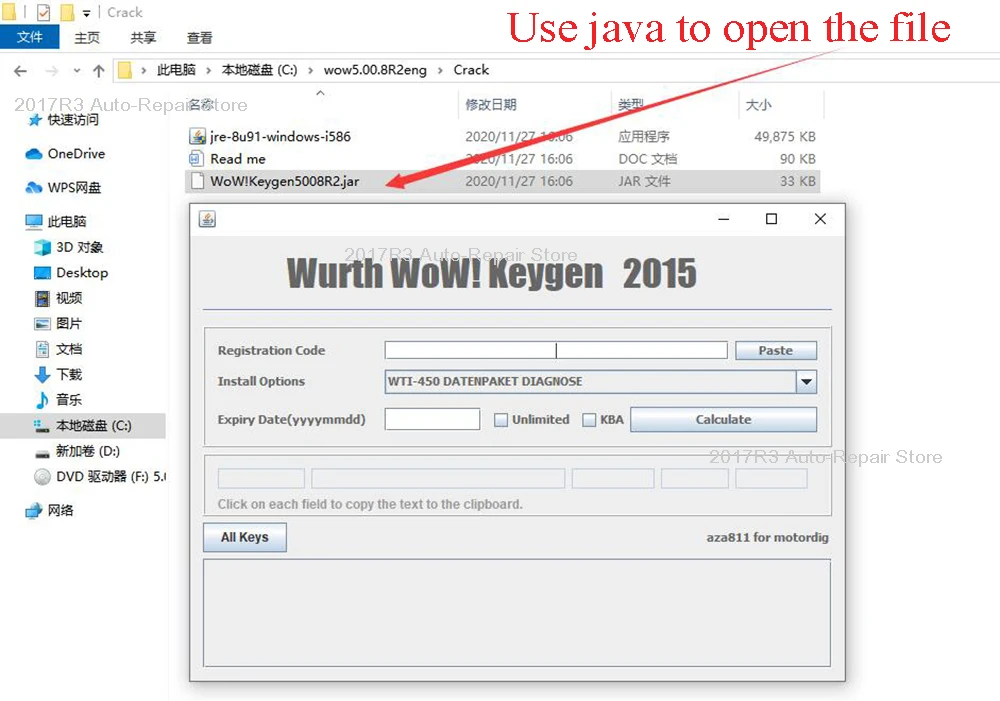This screenshot has height=701, width=1000.
Task: Expand chevron after wow5.00.8R2eng in path
Action: (x=440, y=70)
